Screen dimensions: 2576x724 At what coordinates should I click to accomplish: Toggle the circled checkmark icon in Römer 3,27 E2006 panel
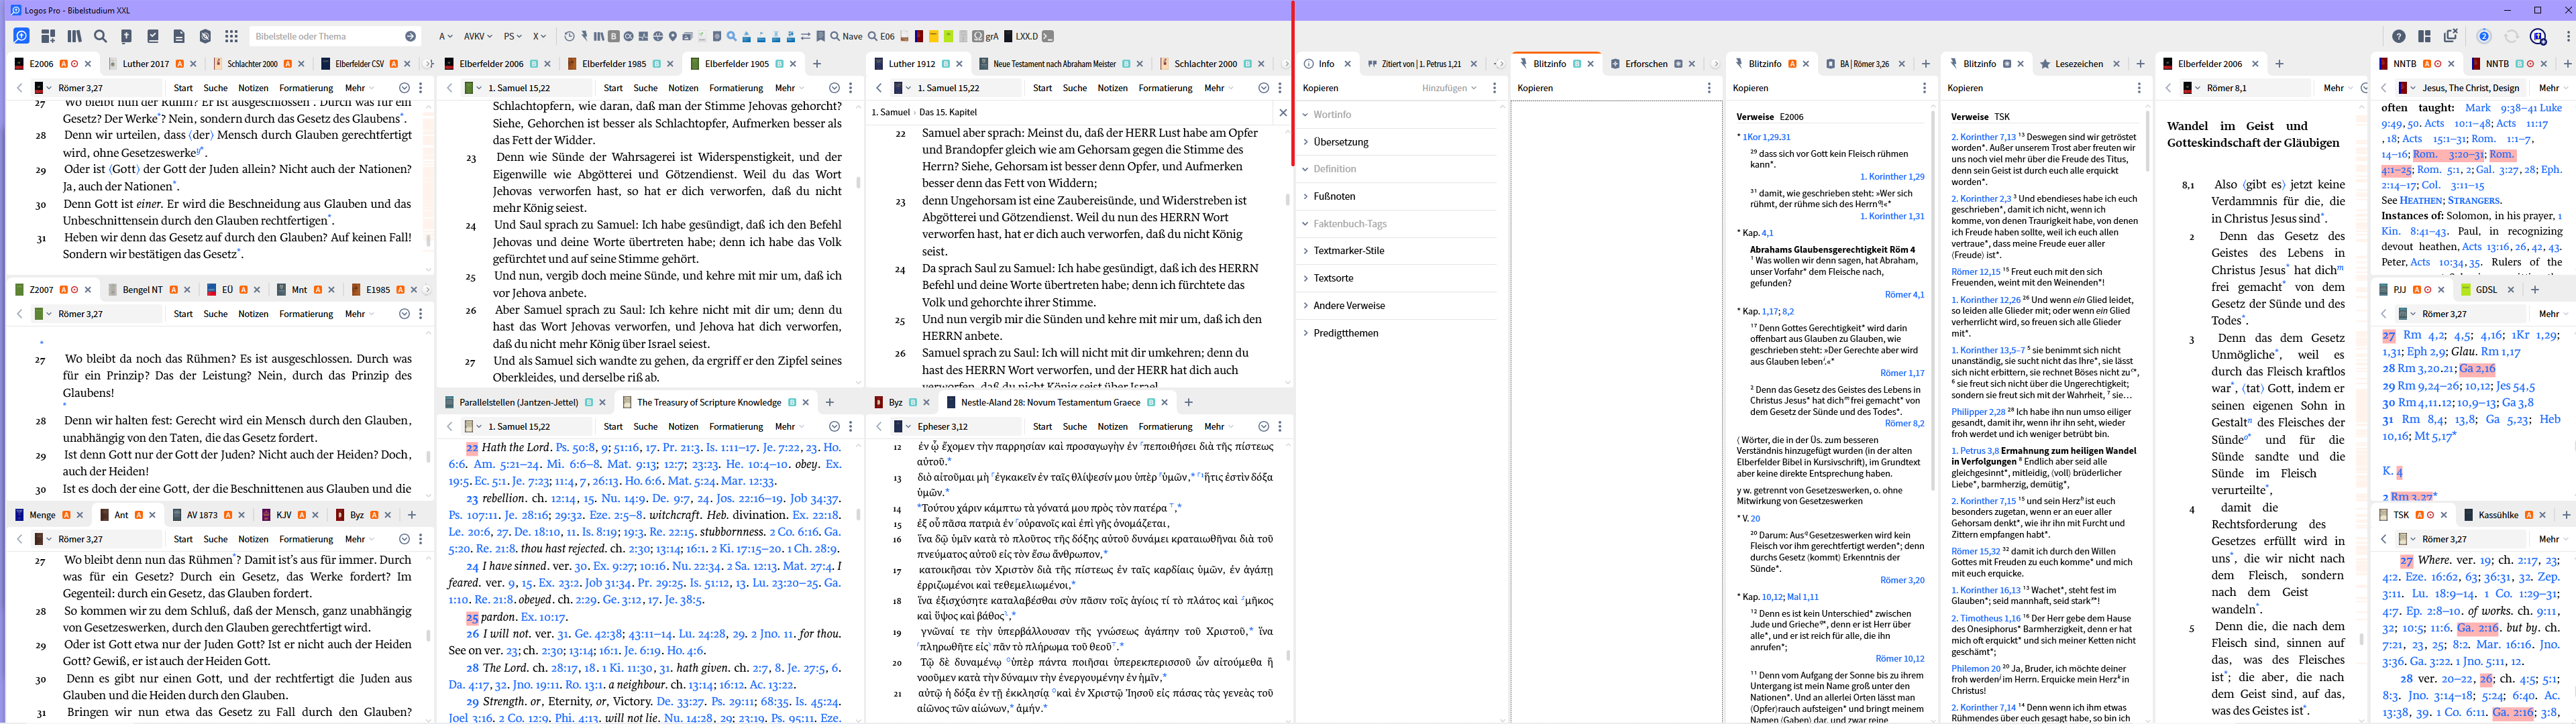pyautogui.click(x=404, y=88)
